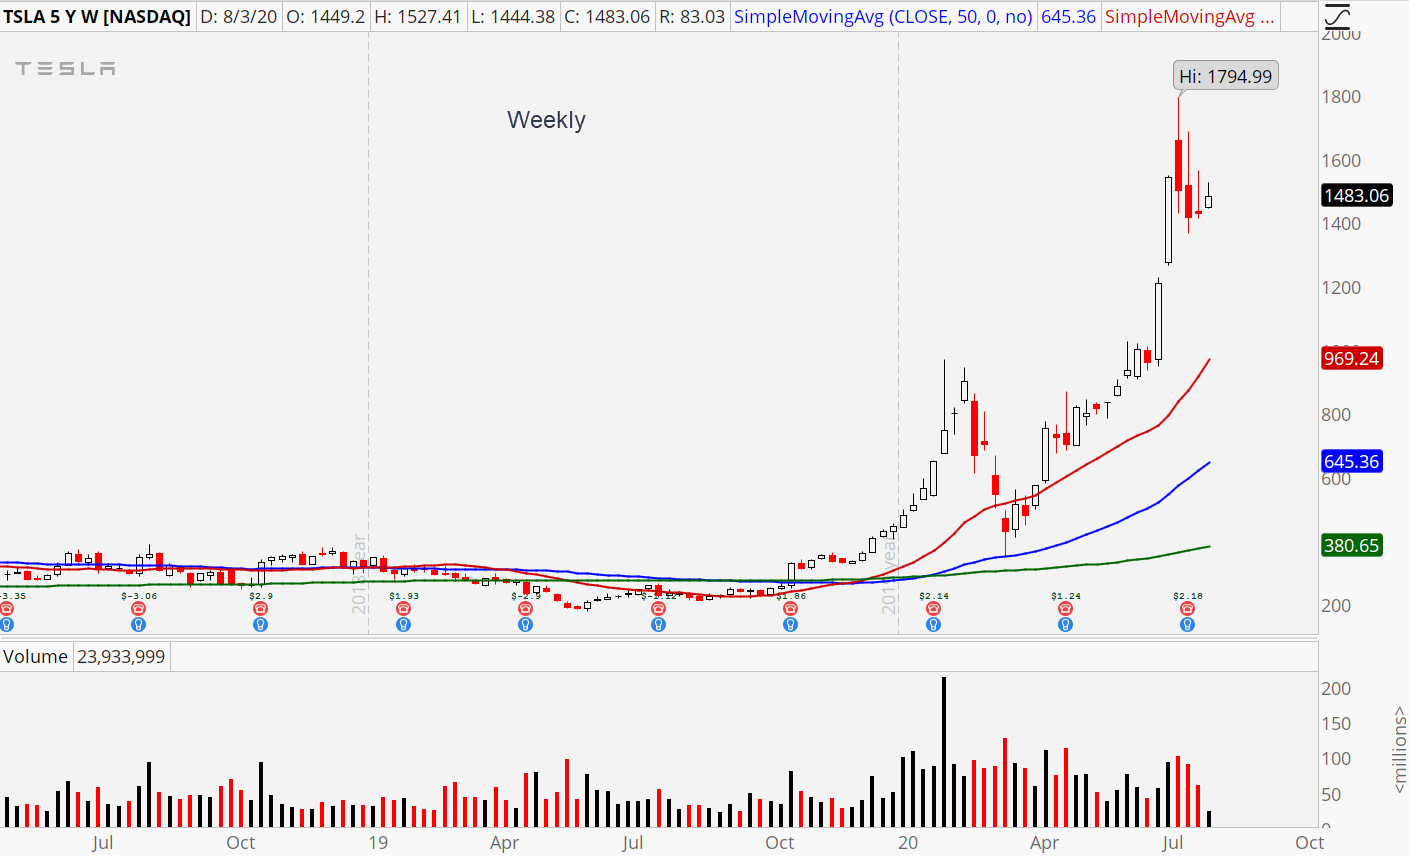Click the blue lightbulb icon below $-2.9 earnings
The width and height of the screenshot is (1409, 856).
pos(526,625)
